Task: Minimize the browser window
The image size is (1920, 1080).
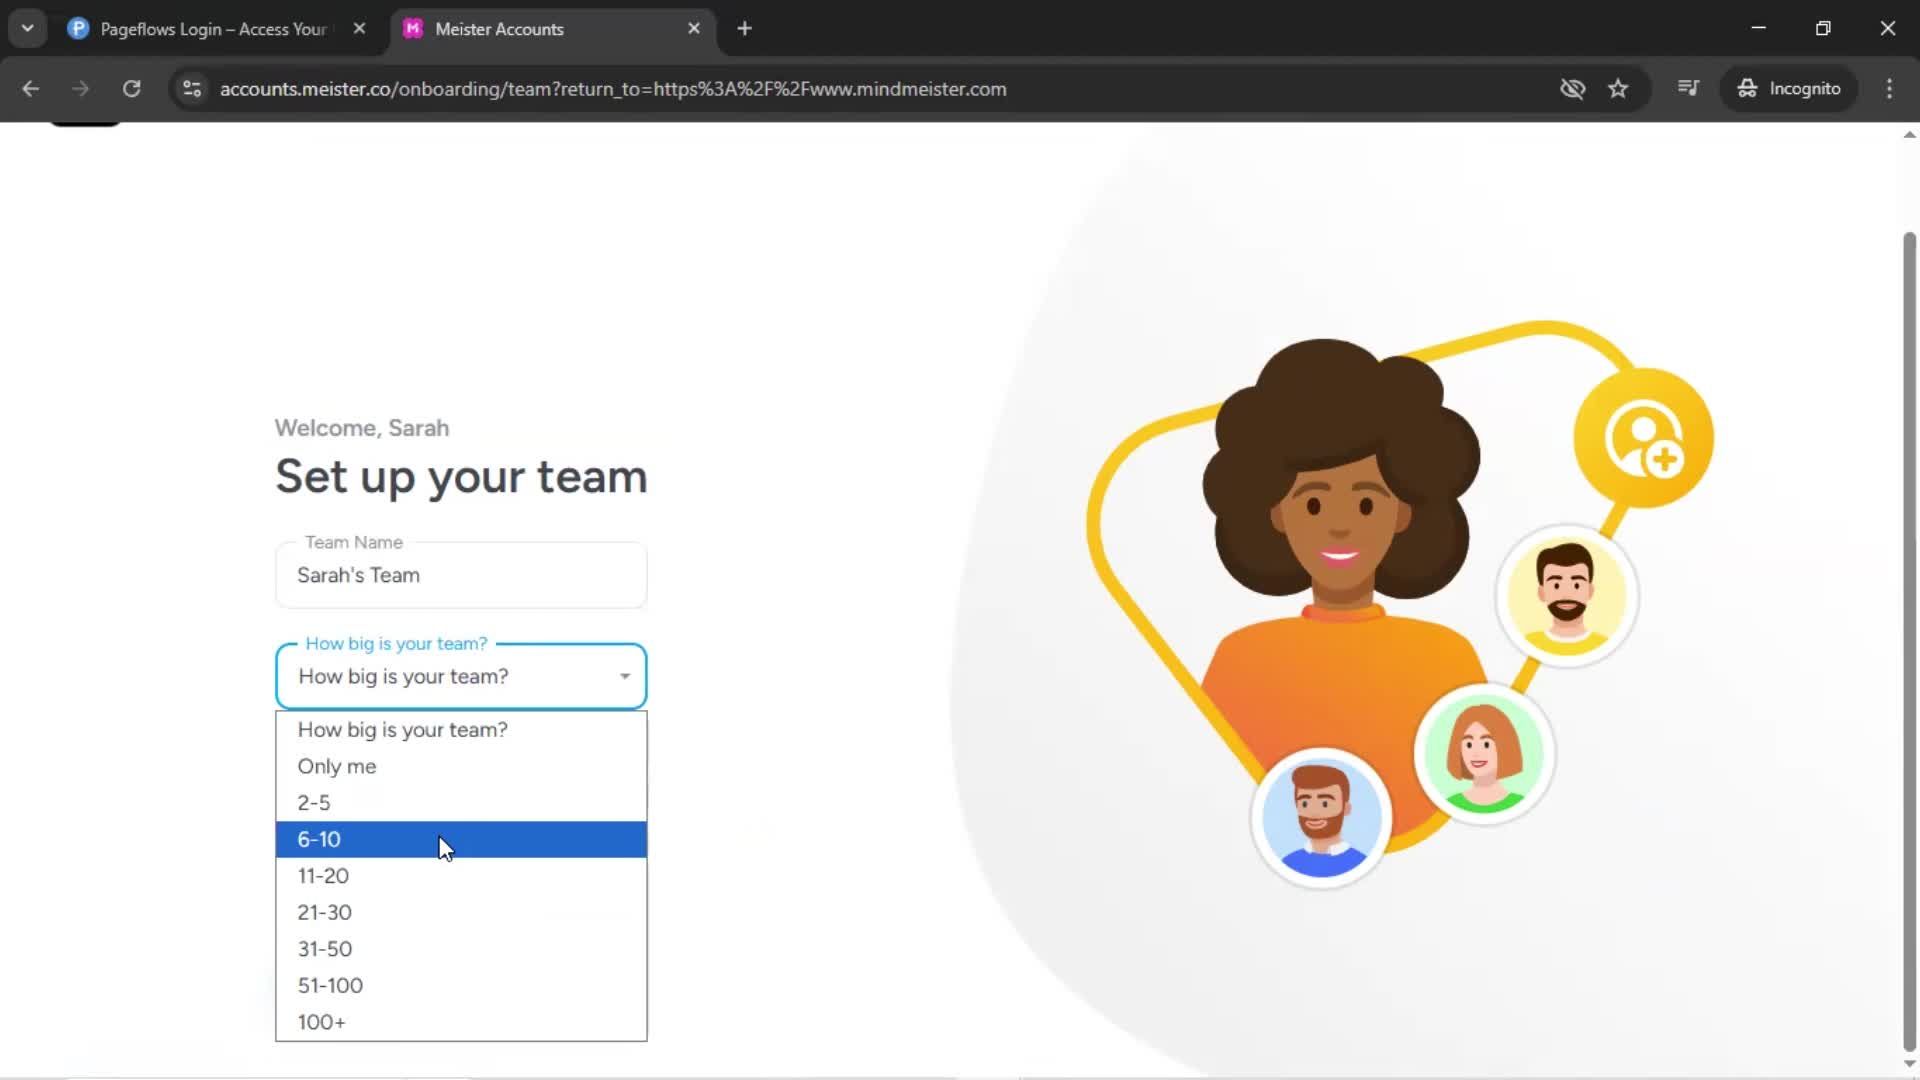Action: tap(1758, 28)
